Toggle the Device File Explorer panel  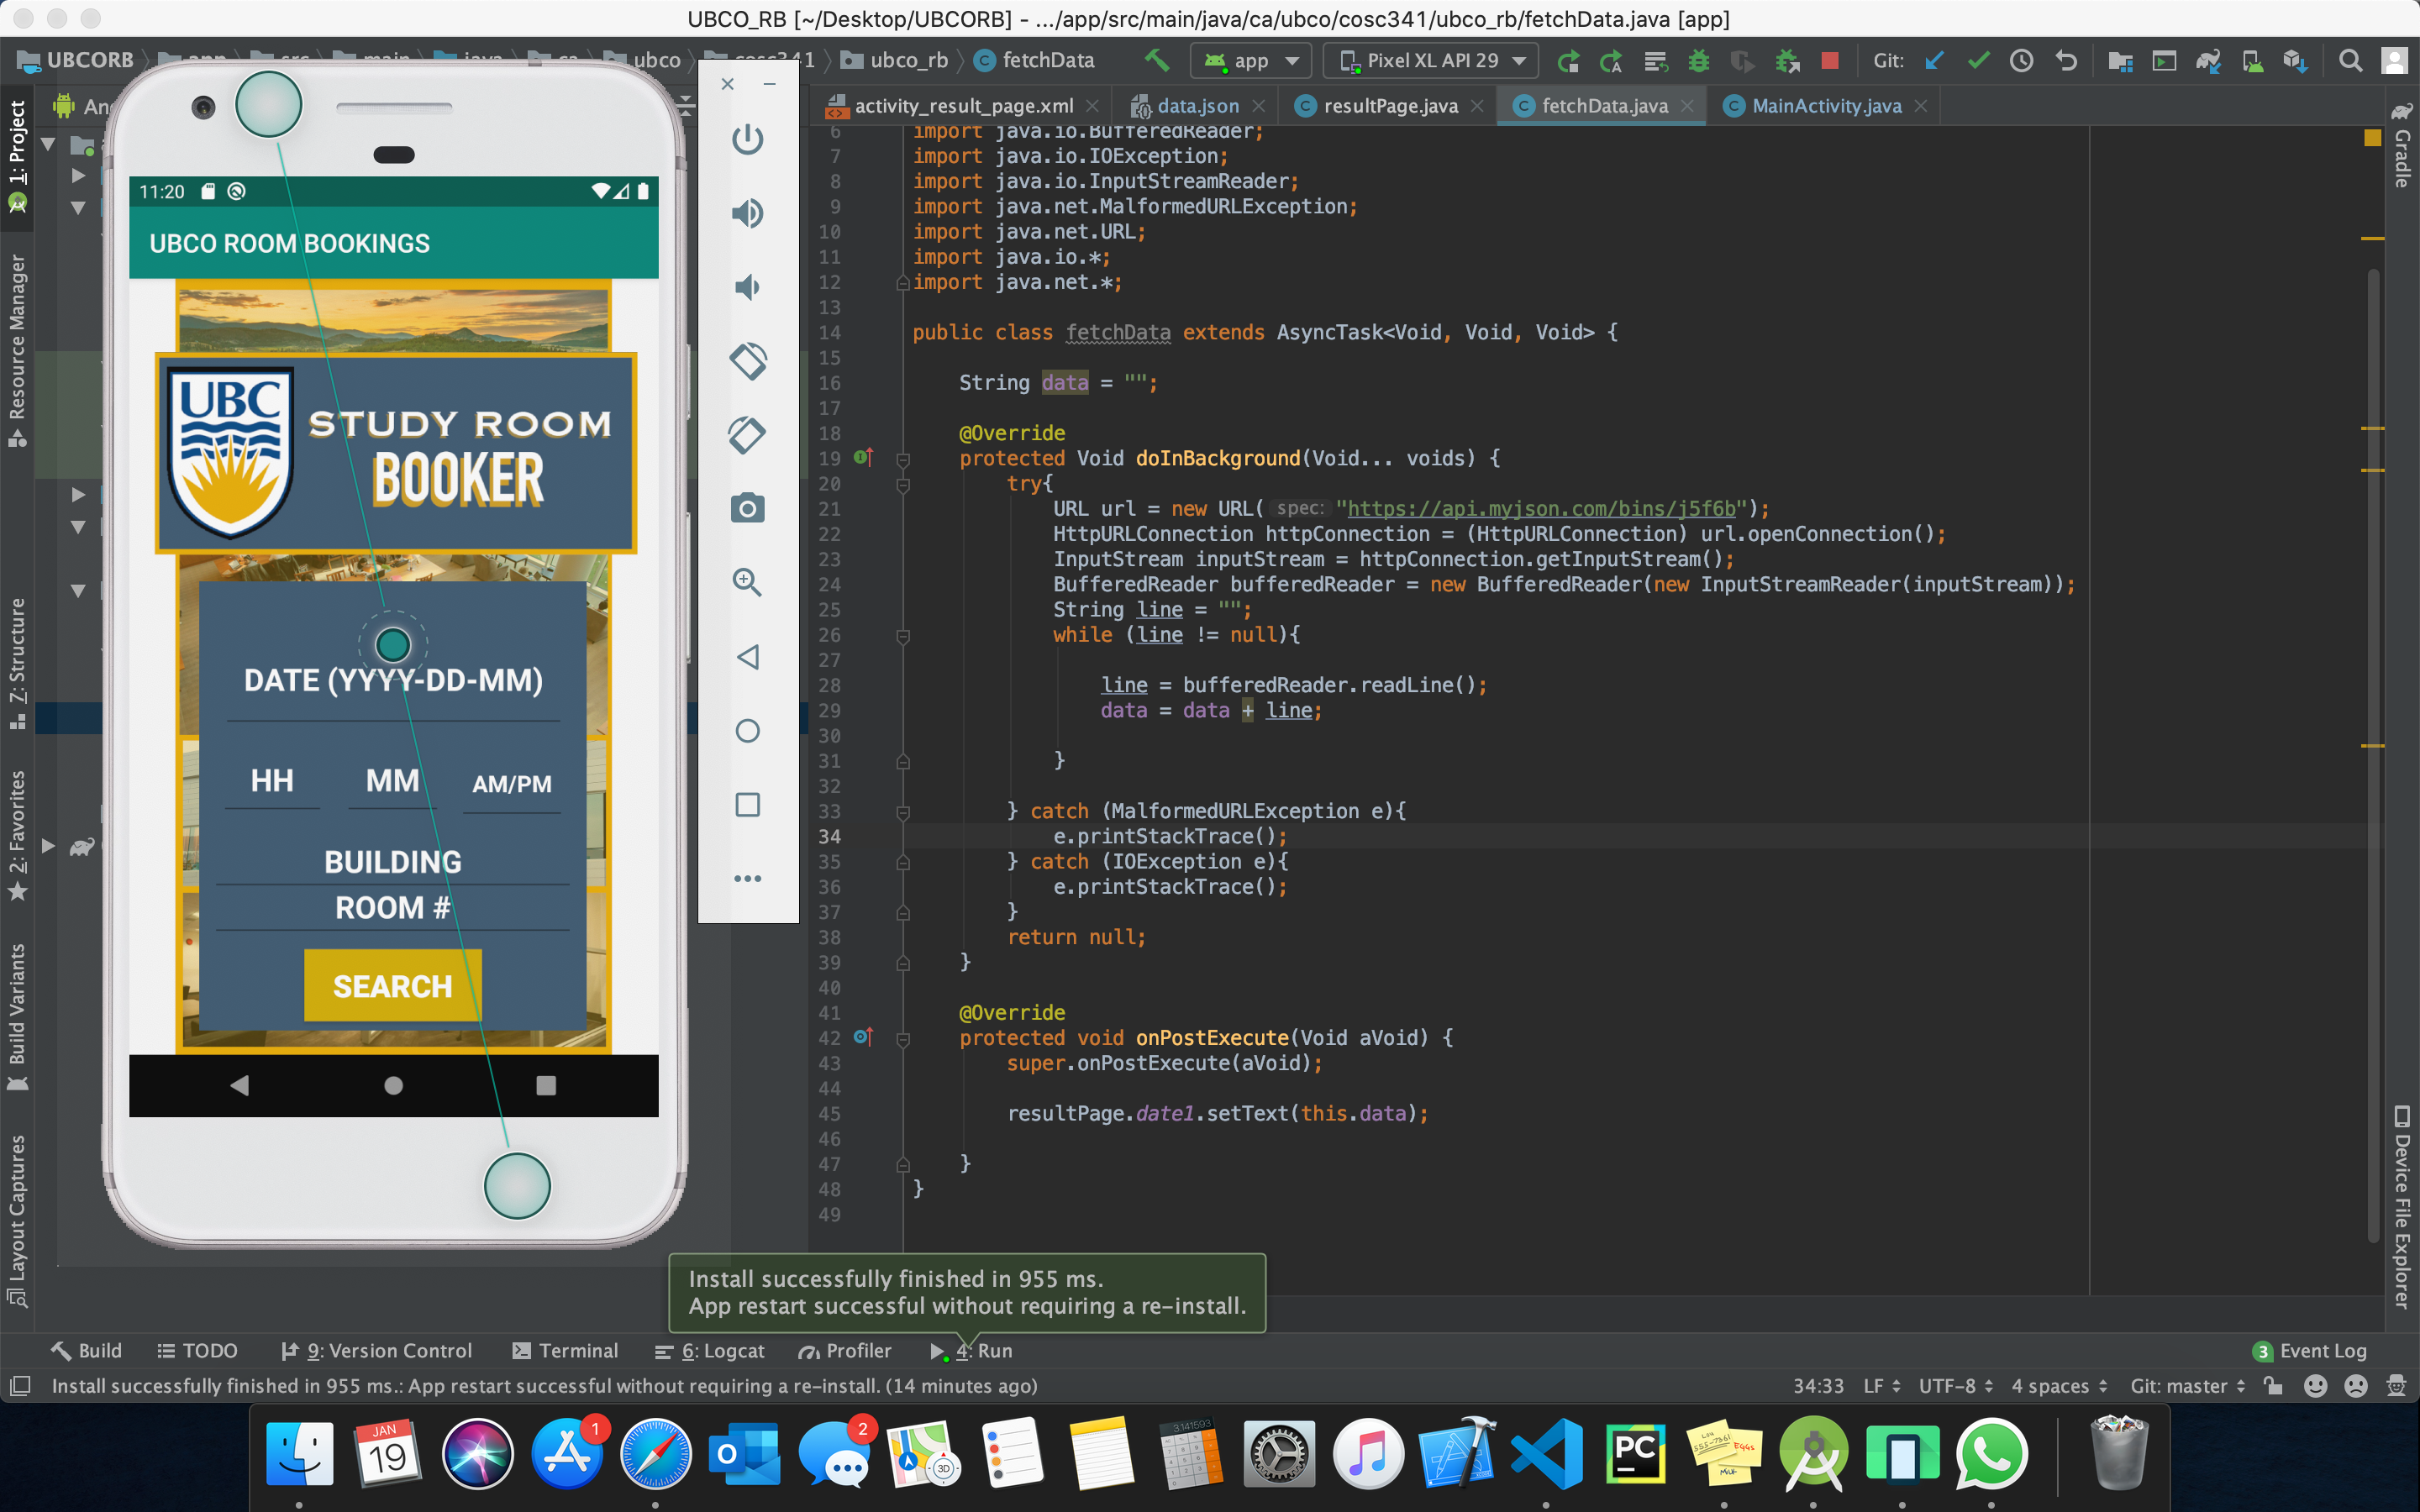(2402, 1205)
